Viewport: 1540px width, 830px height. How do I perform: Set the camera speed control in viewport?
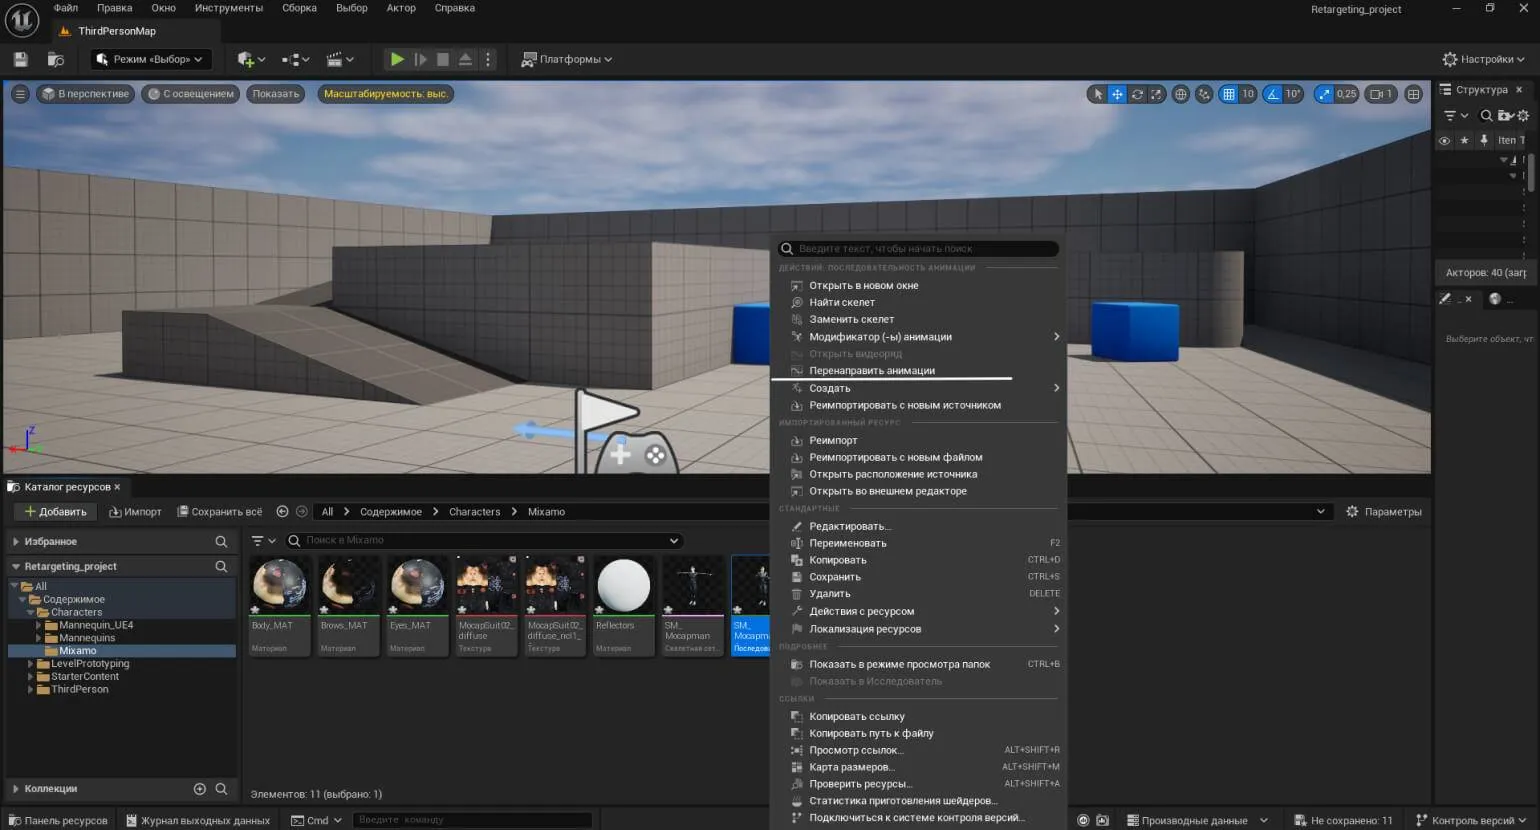coord(1380,94)
